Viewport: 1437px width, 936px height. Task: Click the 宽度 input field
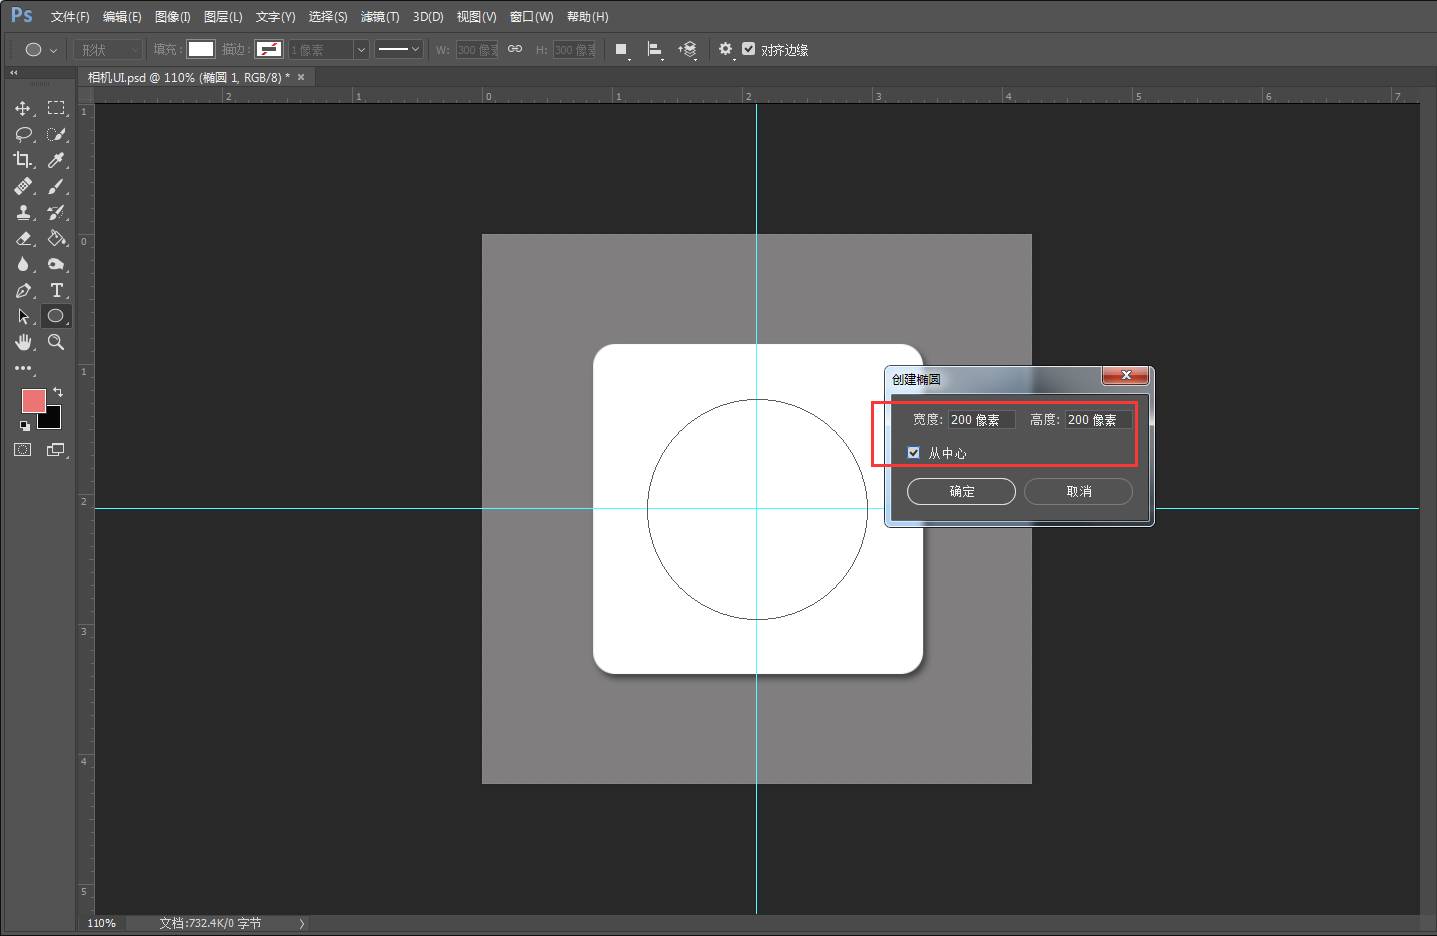point(981,420)
